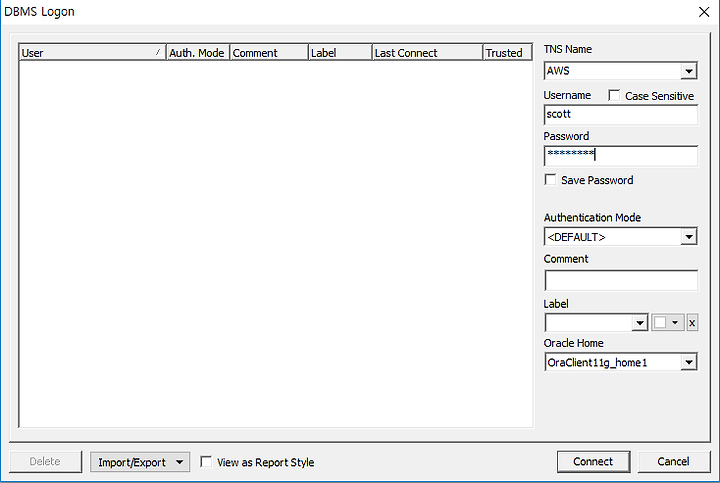Open the Oracle Home dropdown list
Viewport: 720px width, 483px height.
point(688,362)
